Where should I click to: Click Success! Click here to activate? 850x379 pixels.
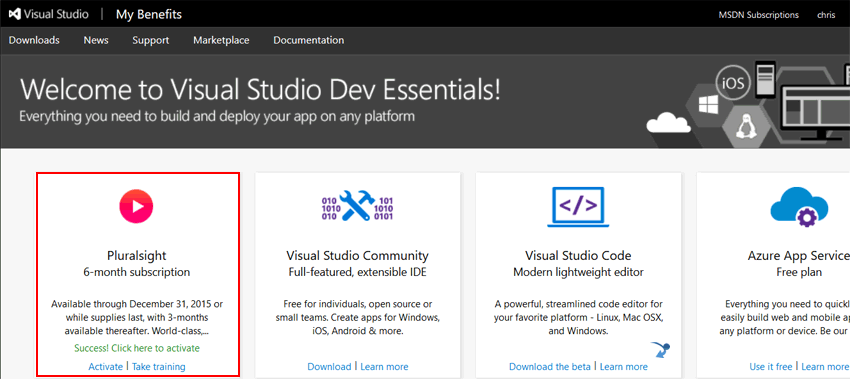[x=137, y=348]
